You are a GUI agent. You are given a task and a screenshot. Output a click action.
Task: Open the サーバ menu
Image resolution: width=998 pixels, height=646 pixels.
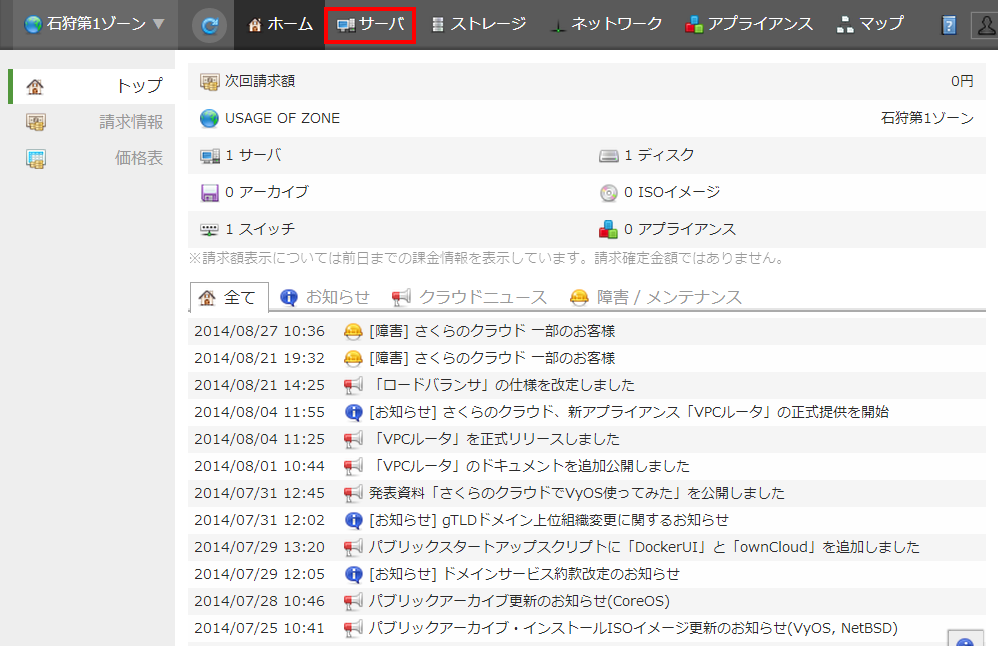coord(370,24)
